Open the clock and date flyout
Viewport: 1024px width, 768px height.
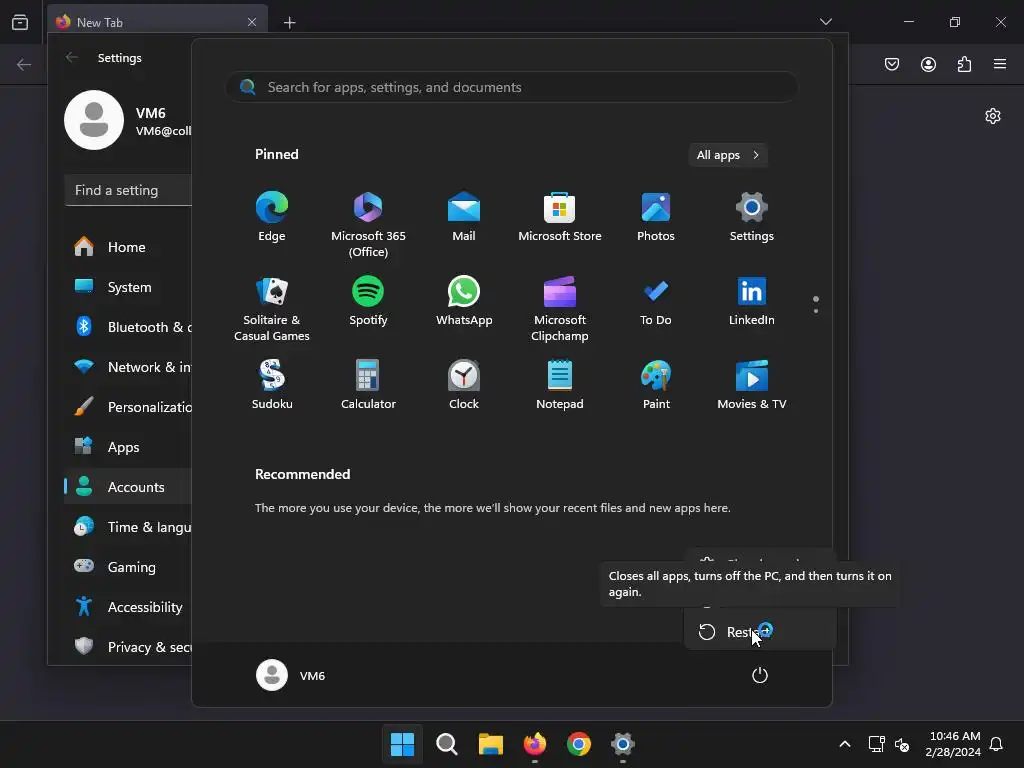click(x=953, y=744)
